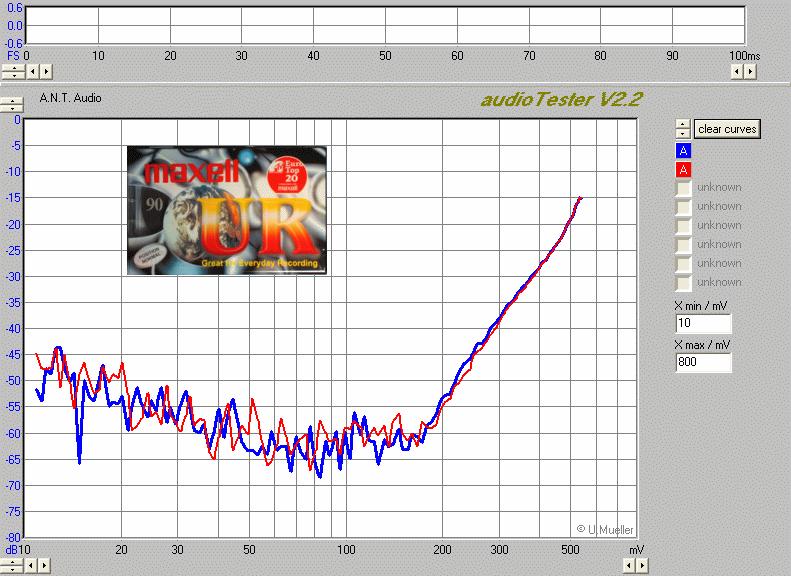Select the blue 'A' curve swatch

(684, 151)
